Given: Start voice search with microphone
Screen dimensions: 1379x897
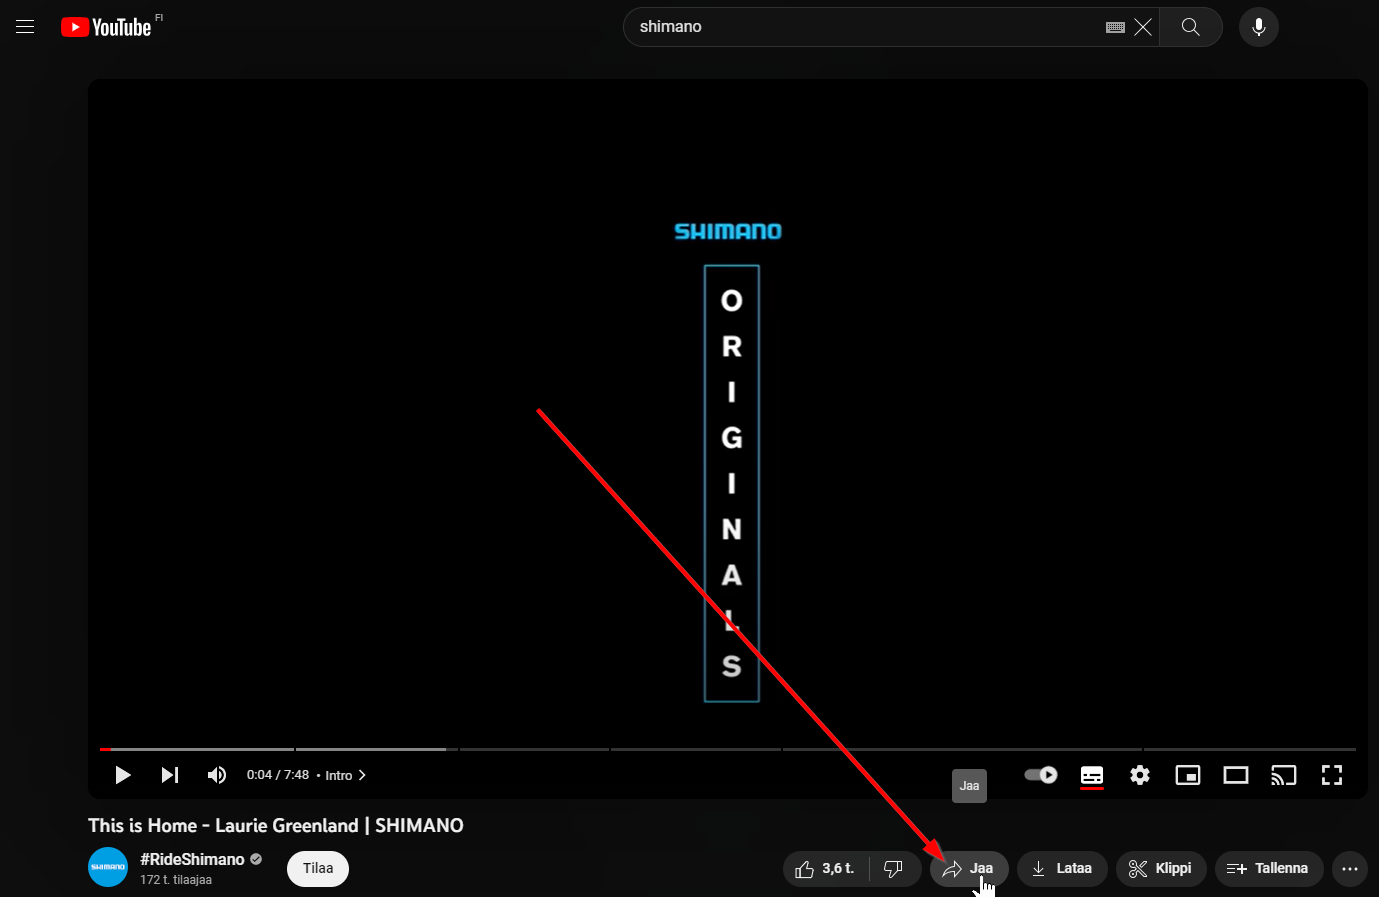Looking at the screenshot, I should (1258, 27).
